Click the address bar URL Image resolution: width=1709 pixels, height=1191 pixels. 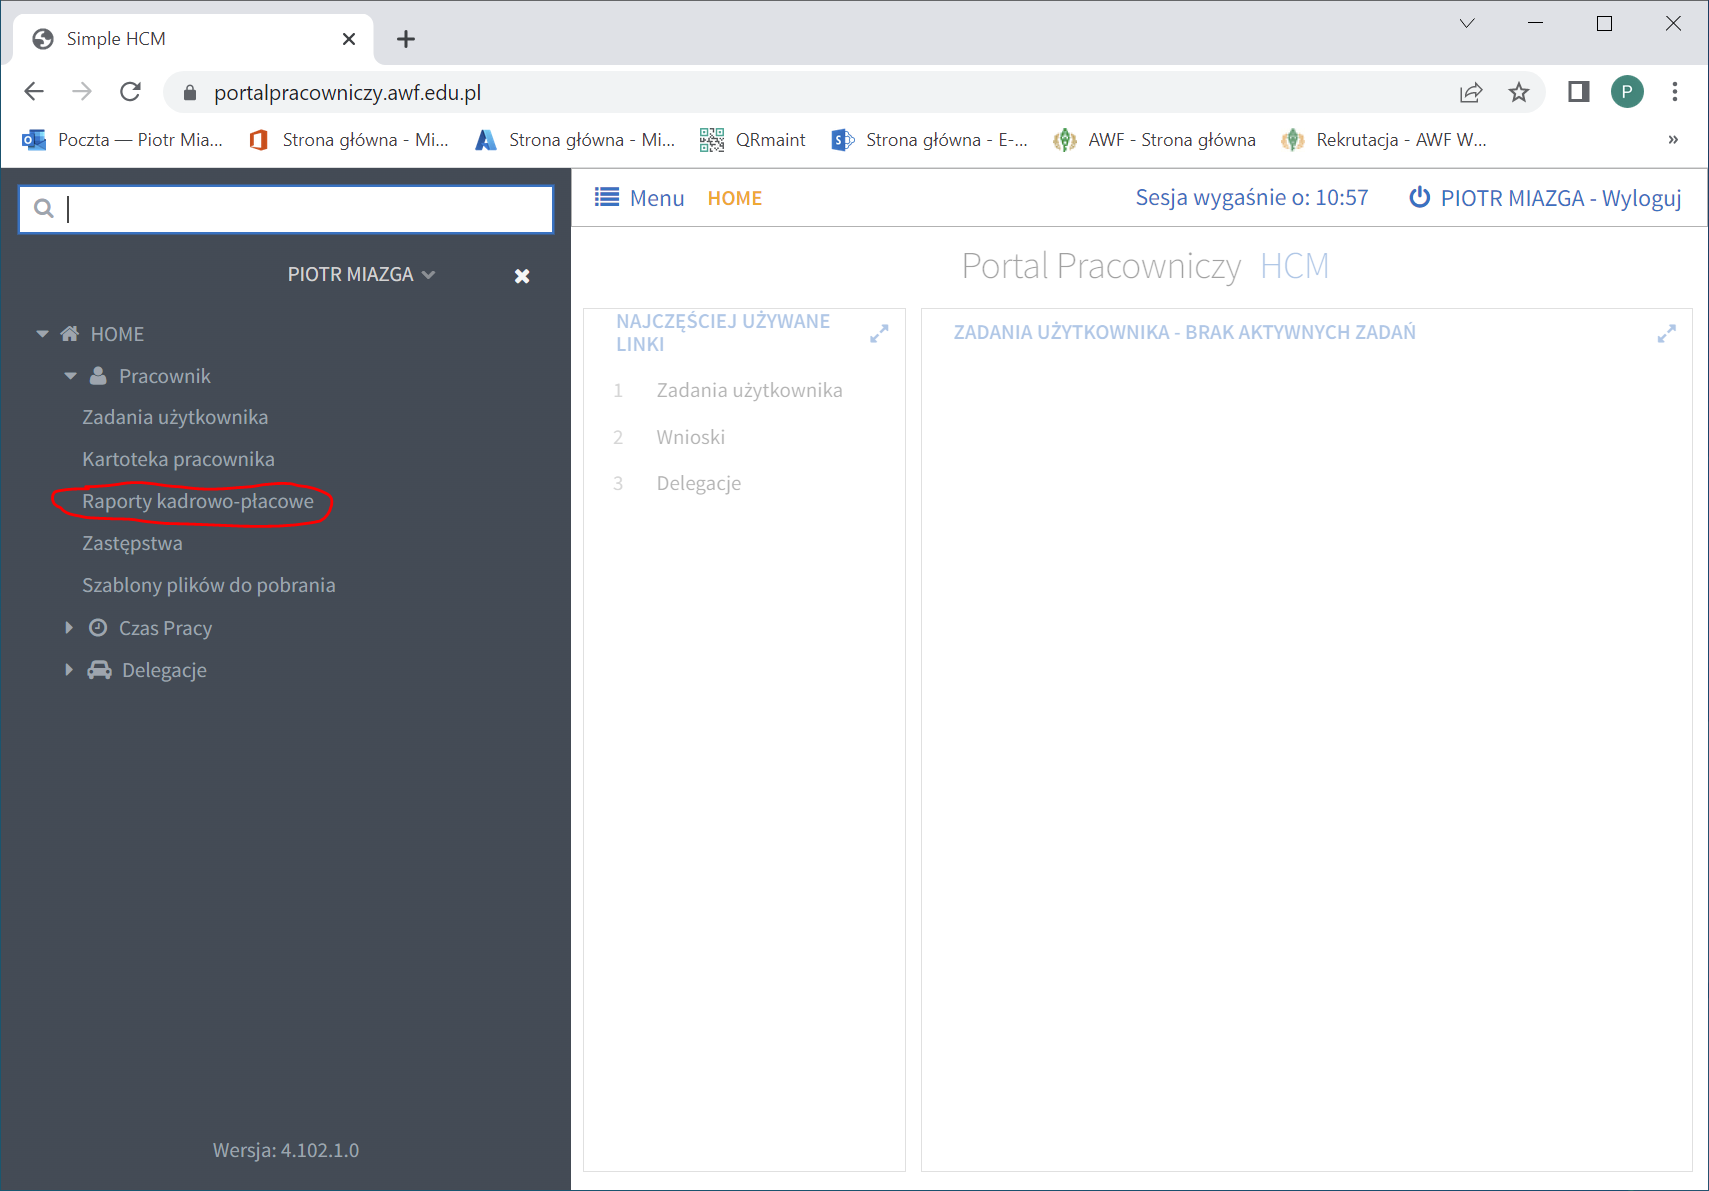pos(347,93)
